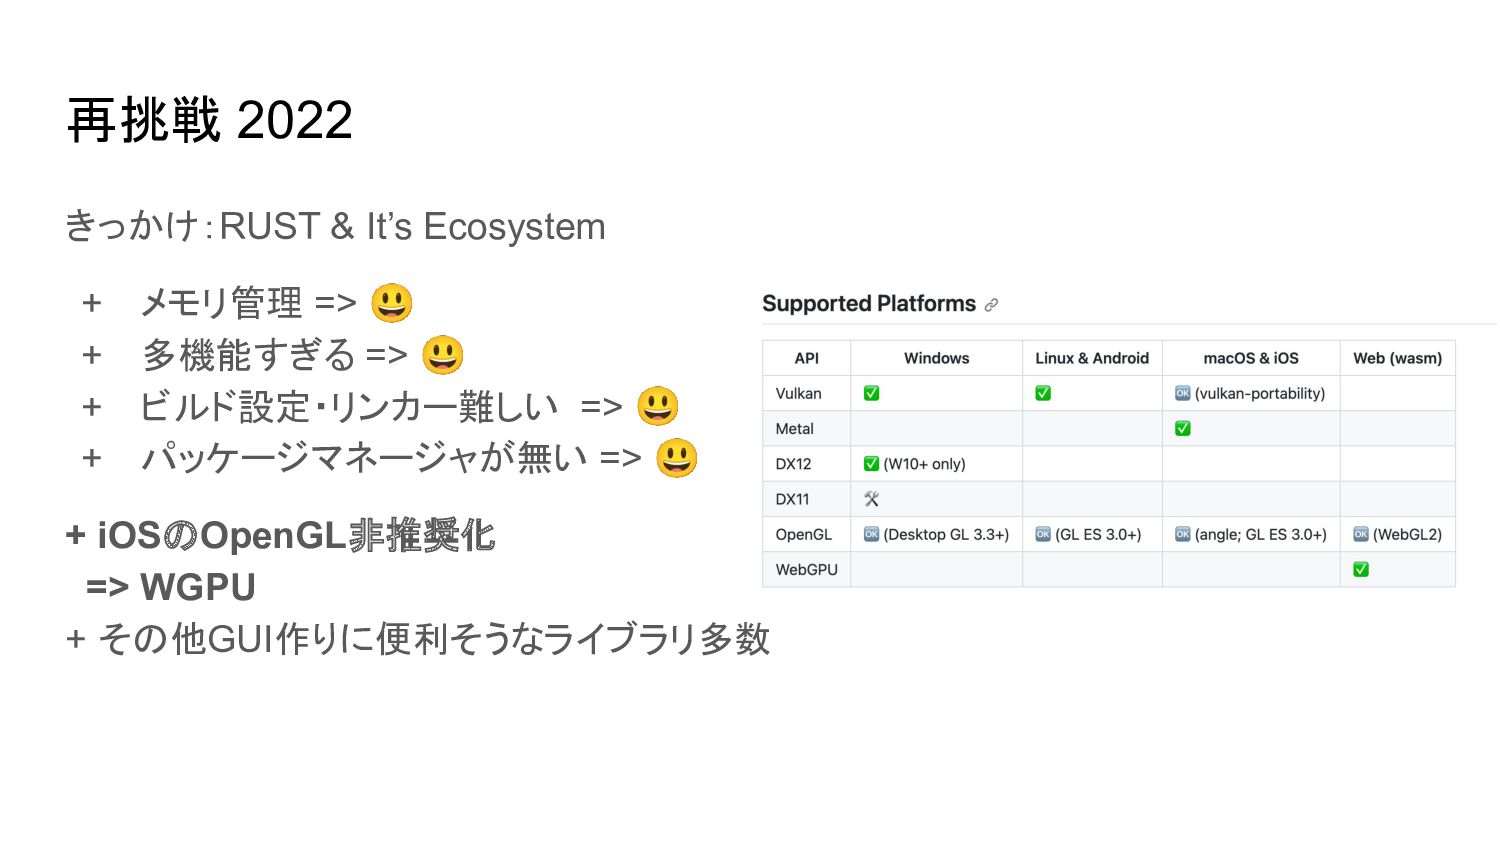1500x844 pixels.
Task: Click the smiley emoji after 多機能すぎる
Action: (442, 355)
